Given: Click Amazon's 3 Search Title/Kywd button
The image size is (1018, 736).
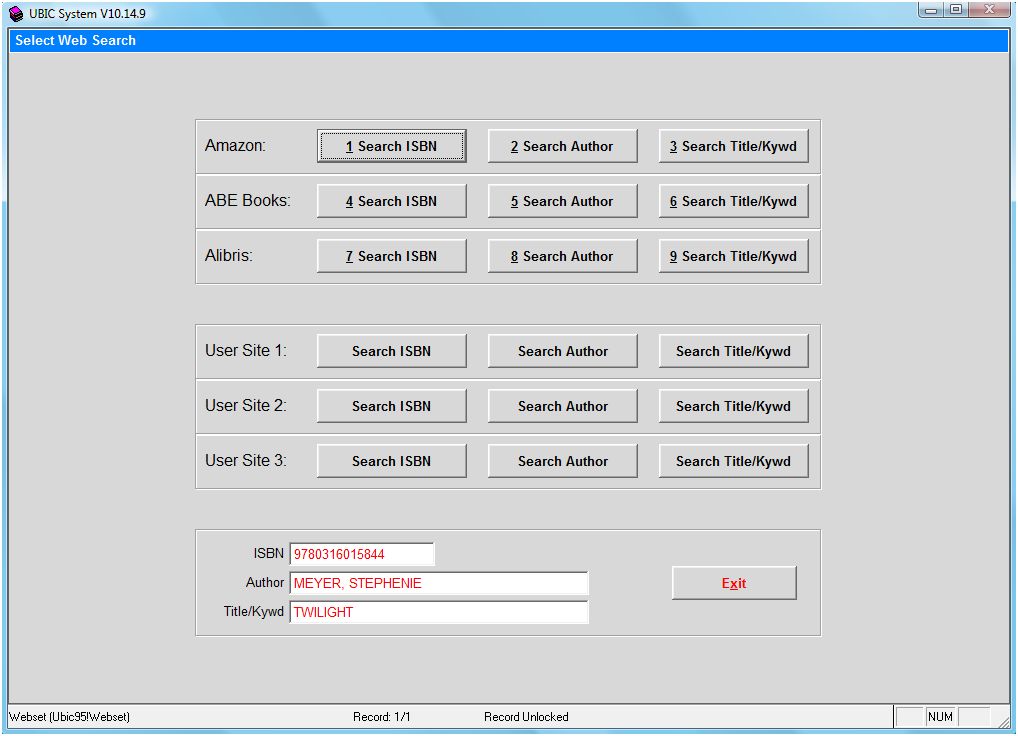Looking at the screenshot, I should [733, 146].
